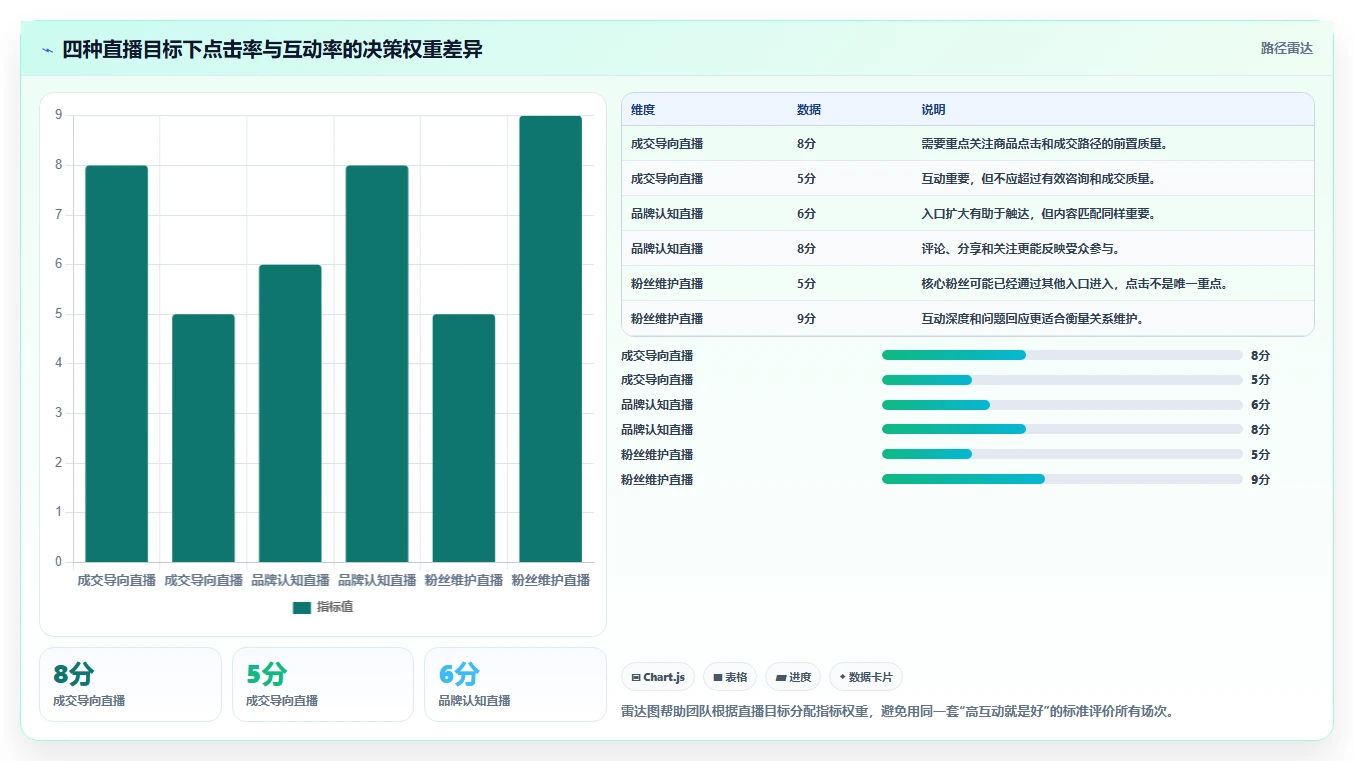Screen dimensions: 1354x761
Task: Click the 说明 column header
Action: (x=933, y=110)
